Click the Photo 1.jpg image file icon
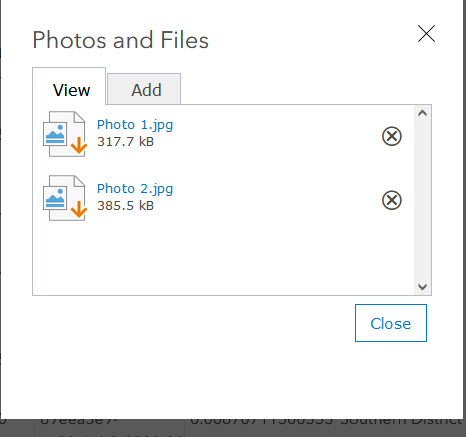Image resolution: width=466 pixels, height=437 pixels. [64, 134]
